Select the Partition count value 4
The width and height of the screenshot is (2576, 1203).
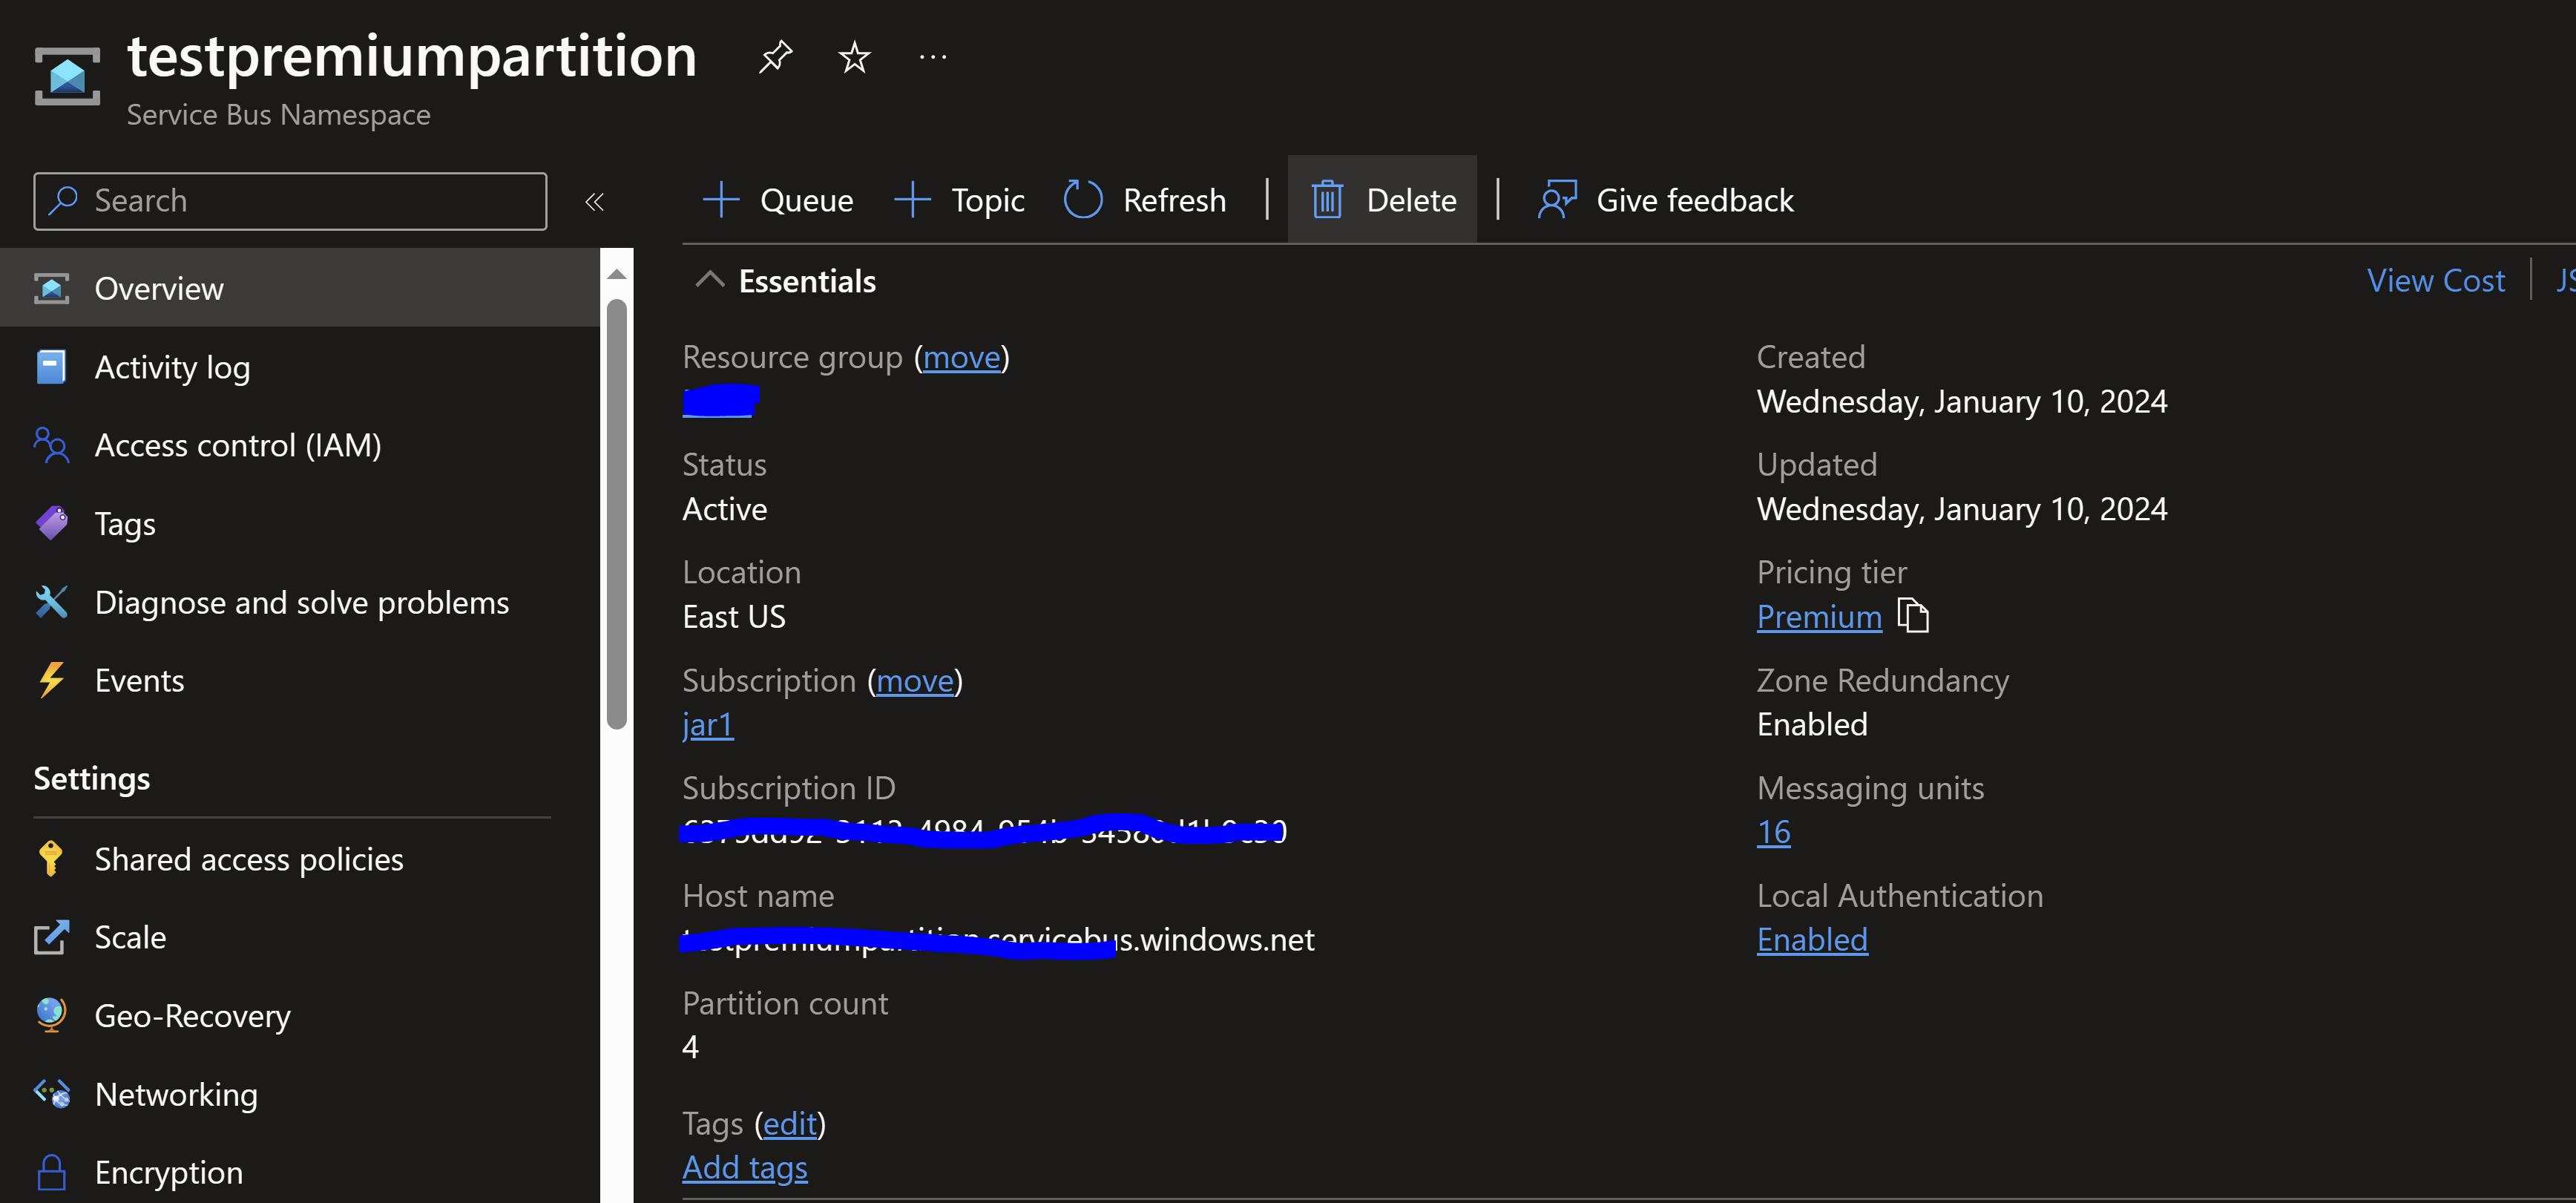[690, 1047]
